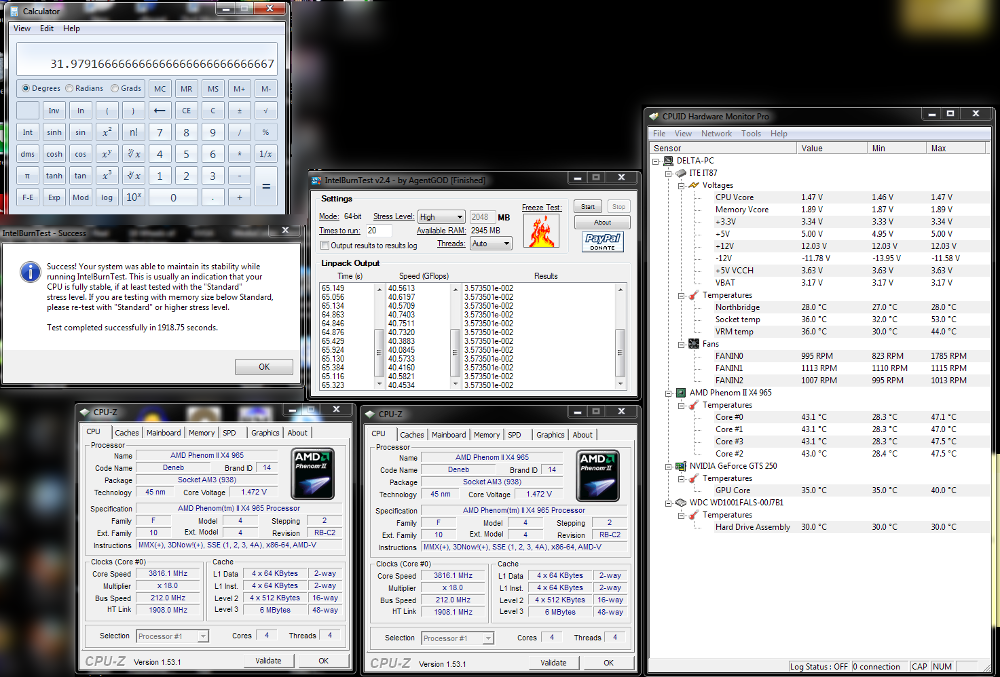Click the flame Freeze Test icon in IntelBurnTest
This screenshot has width=1000, height=677.
541,231
